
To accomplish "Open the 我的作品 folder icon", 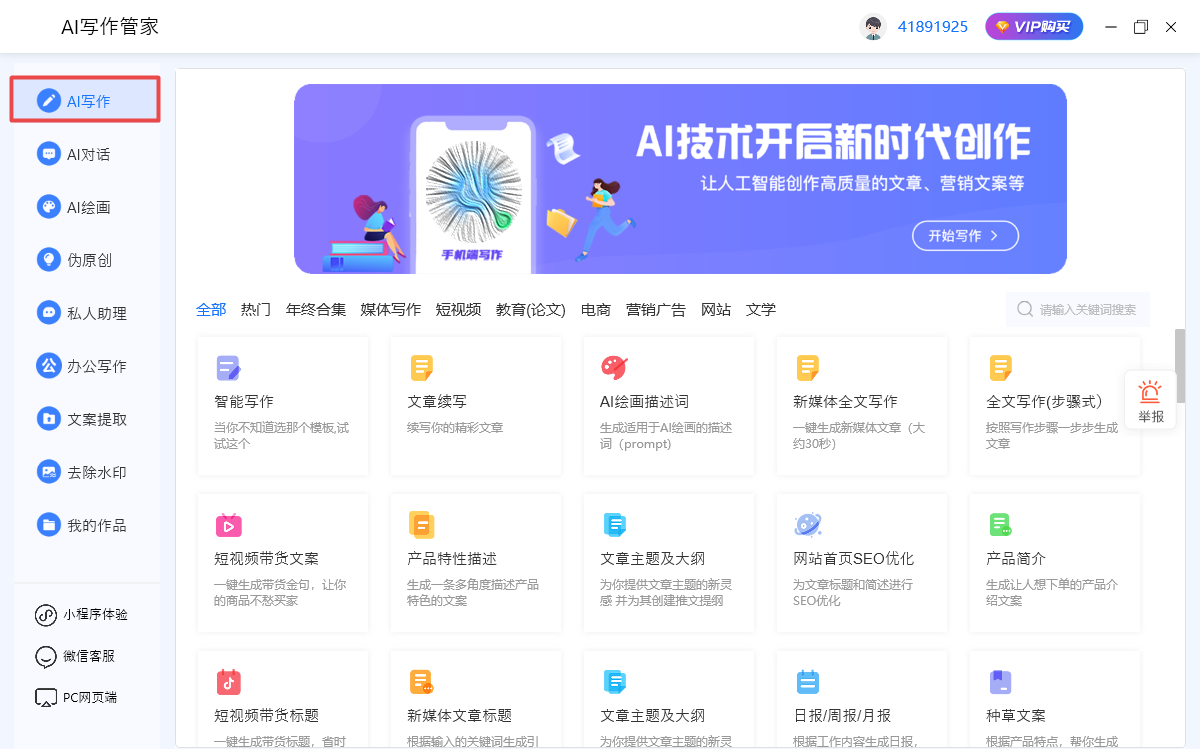I will click(48, 525).
